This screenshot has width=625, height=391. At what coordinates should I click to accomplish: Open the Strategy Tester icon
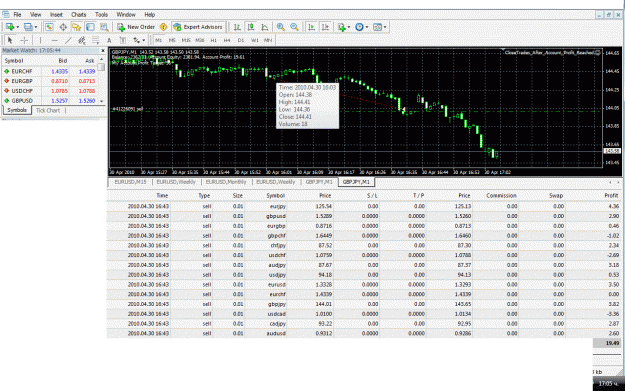(104, 27)
